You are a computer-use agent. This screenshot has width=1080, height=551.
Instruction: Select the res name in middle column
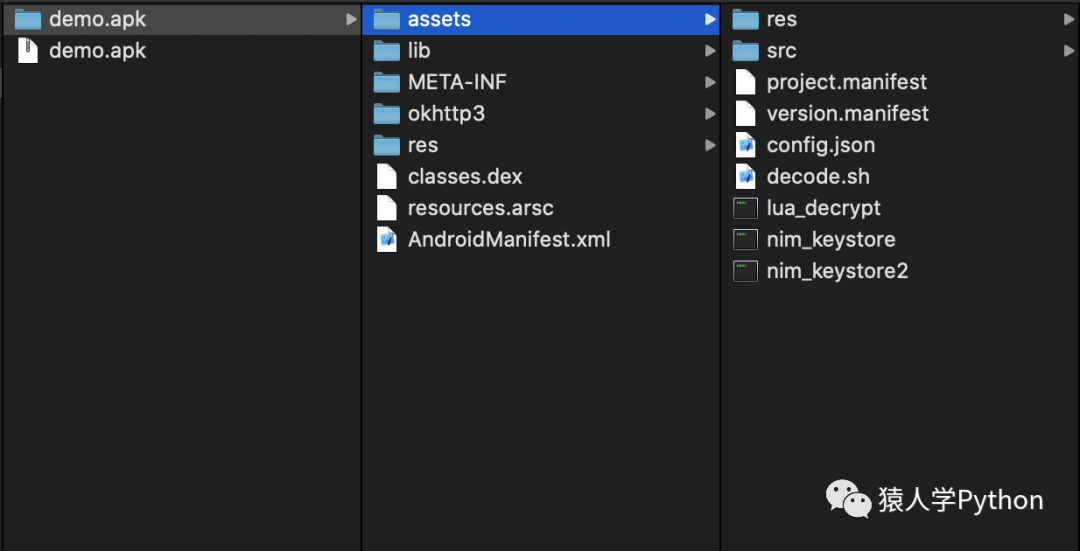423,145
